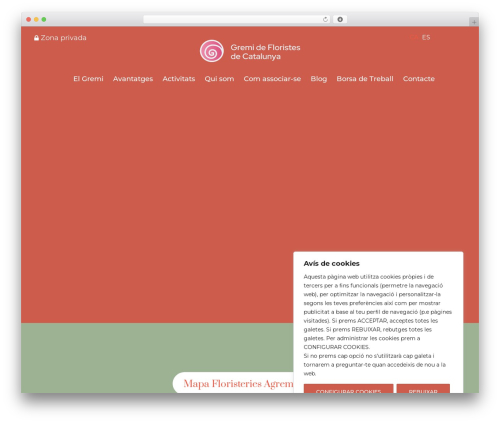
Task: Click the Mapa Floristeries Agremiades button
Action: tap(233, 383)
